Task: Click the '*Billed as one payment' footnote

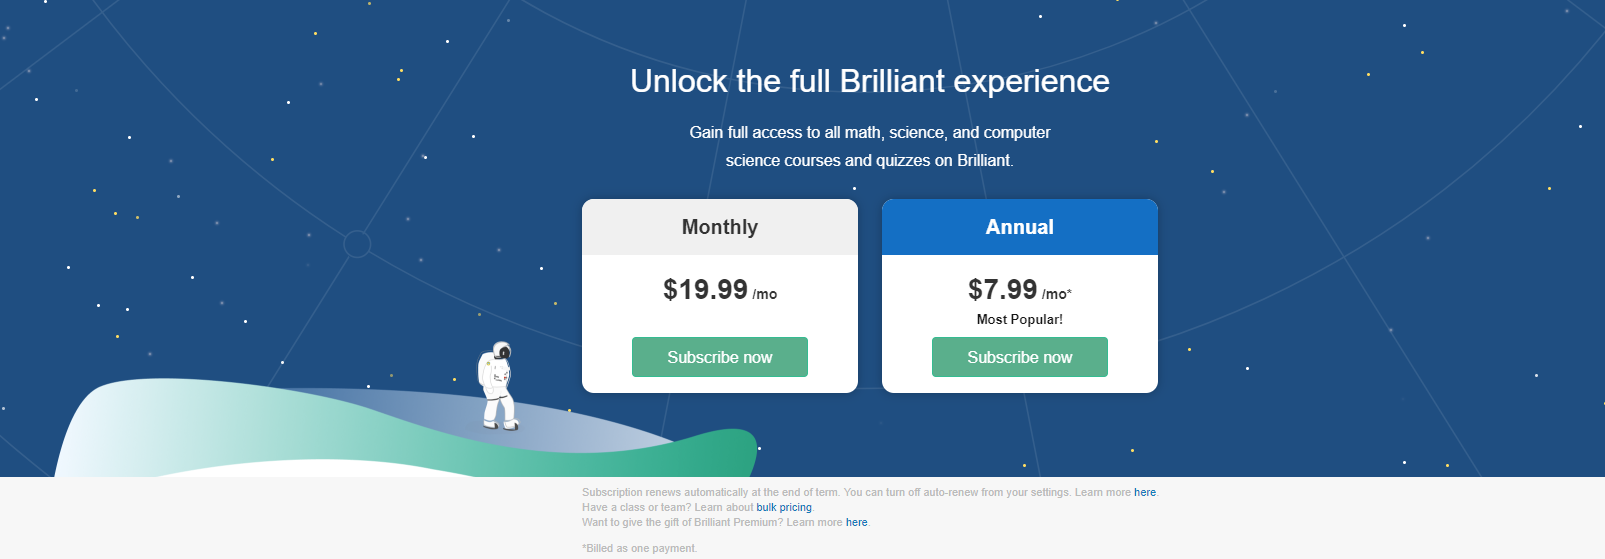Action: click(x=639, y=548)
